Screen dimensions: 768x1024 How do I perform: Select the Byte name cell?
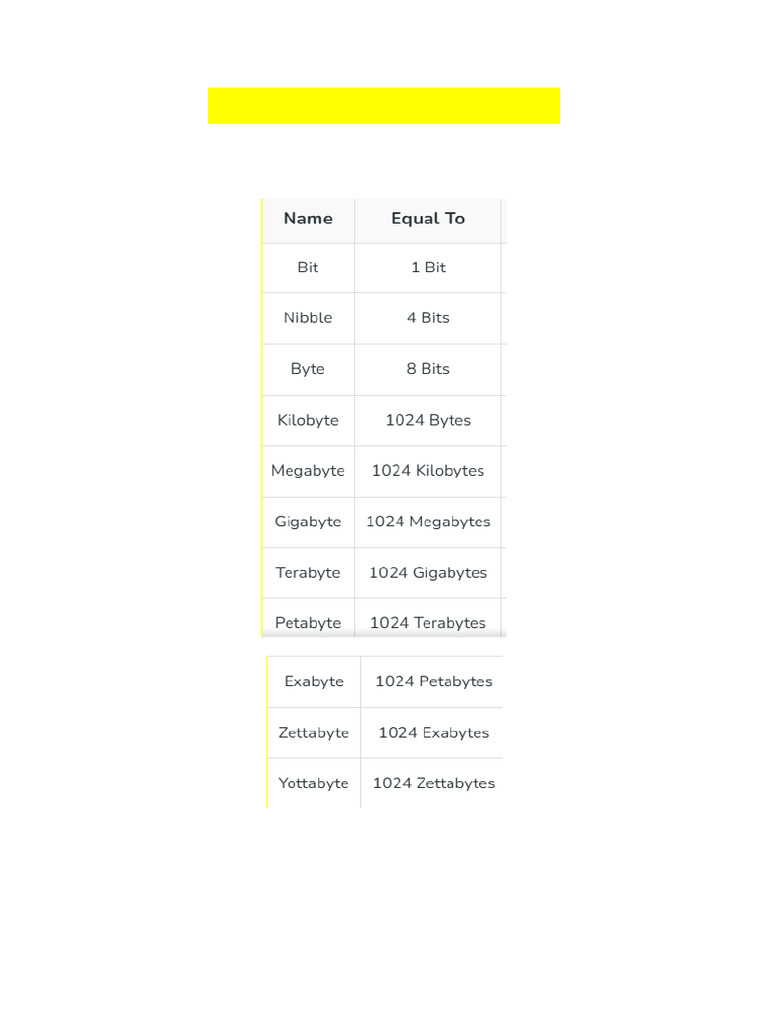308,370
